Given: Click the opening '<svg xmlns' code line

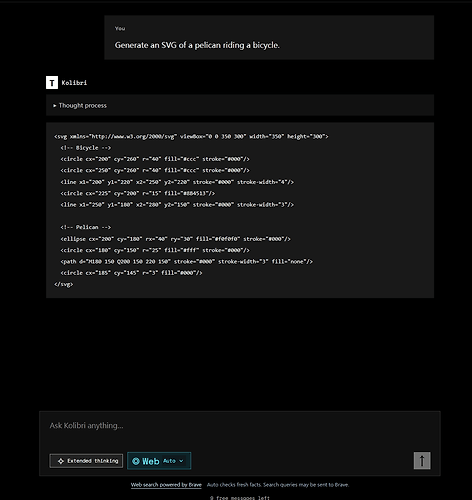Looking at the screenshot, I should [191, 136].
